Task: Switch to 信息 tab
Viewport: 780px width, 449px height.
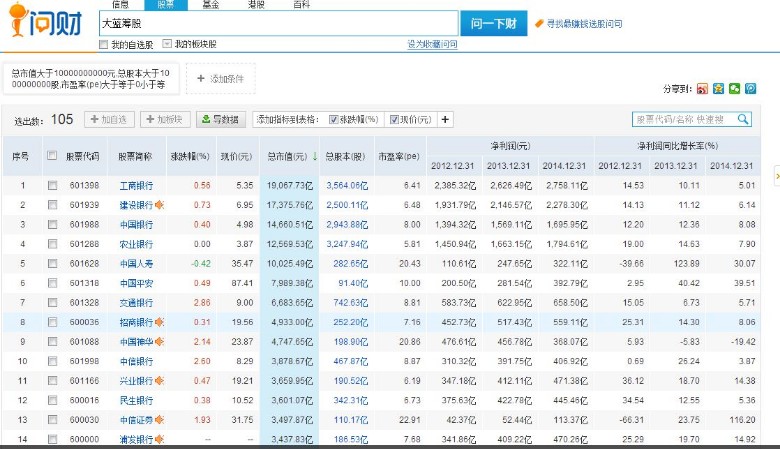Action: click(121, 4)
